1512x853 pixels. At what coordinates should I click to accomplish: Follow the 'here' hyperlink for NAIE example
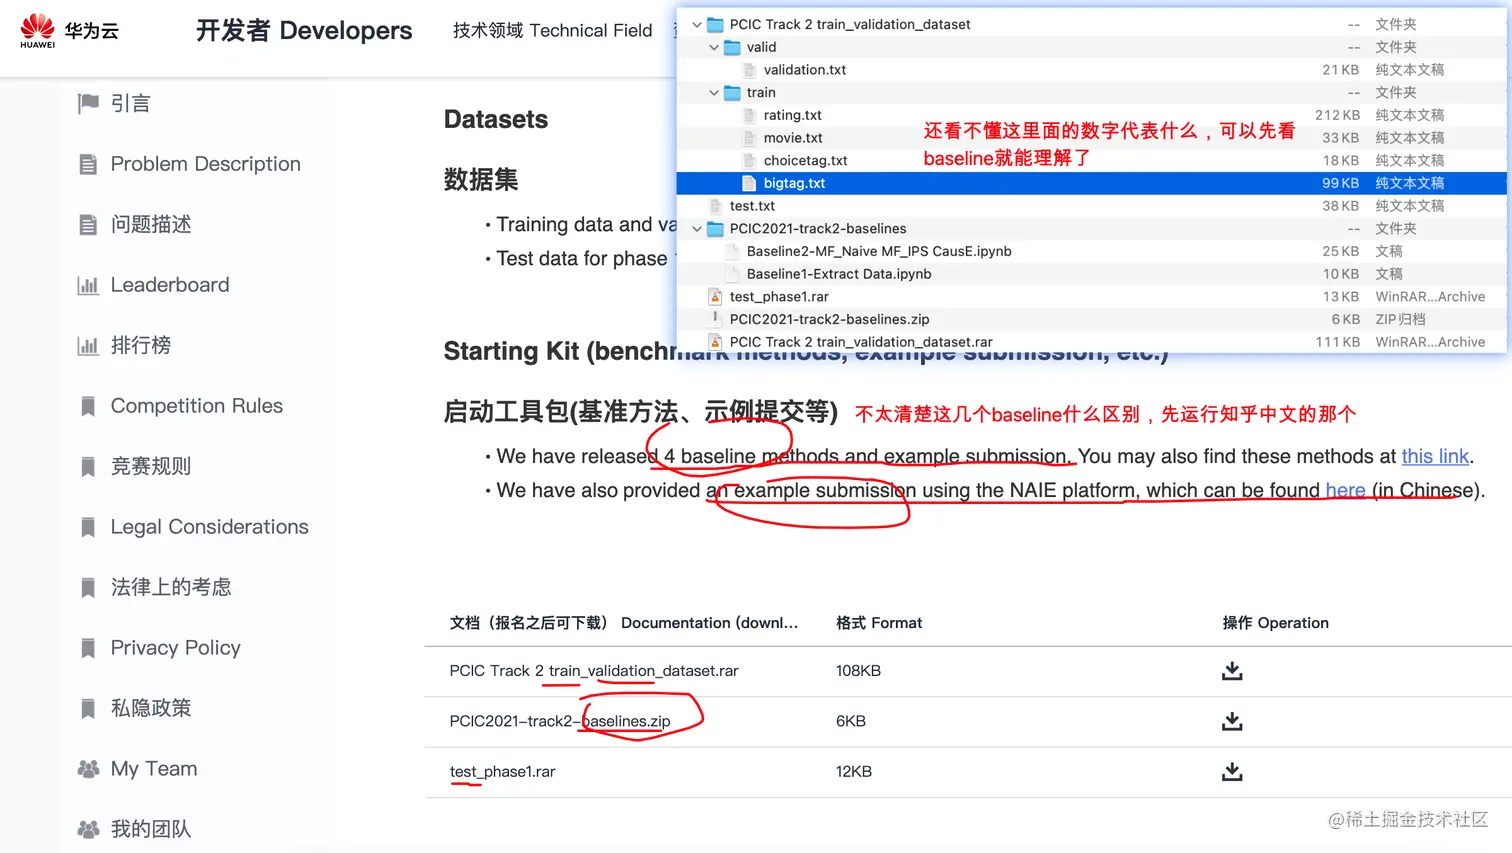pos(1345,490)
